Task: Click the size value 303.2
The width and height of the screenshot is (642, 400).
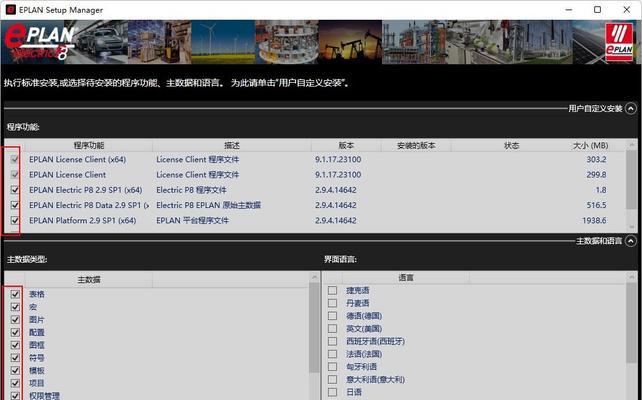Action: point(596,160)
